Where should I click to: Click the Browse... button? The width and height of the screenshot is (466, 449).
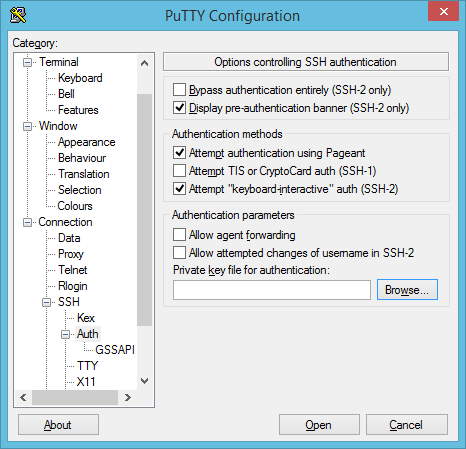pyautogui.click(x=407, y=290)
